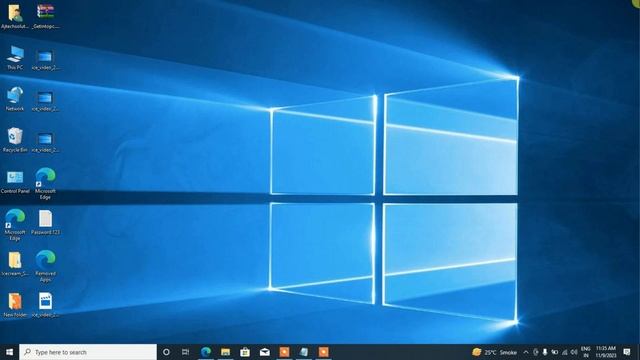
Task: Select the Recycle Bin icon
Action: (15, 140)
